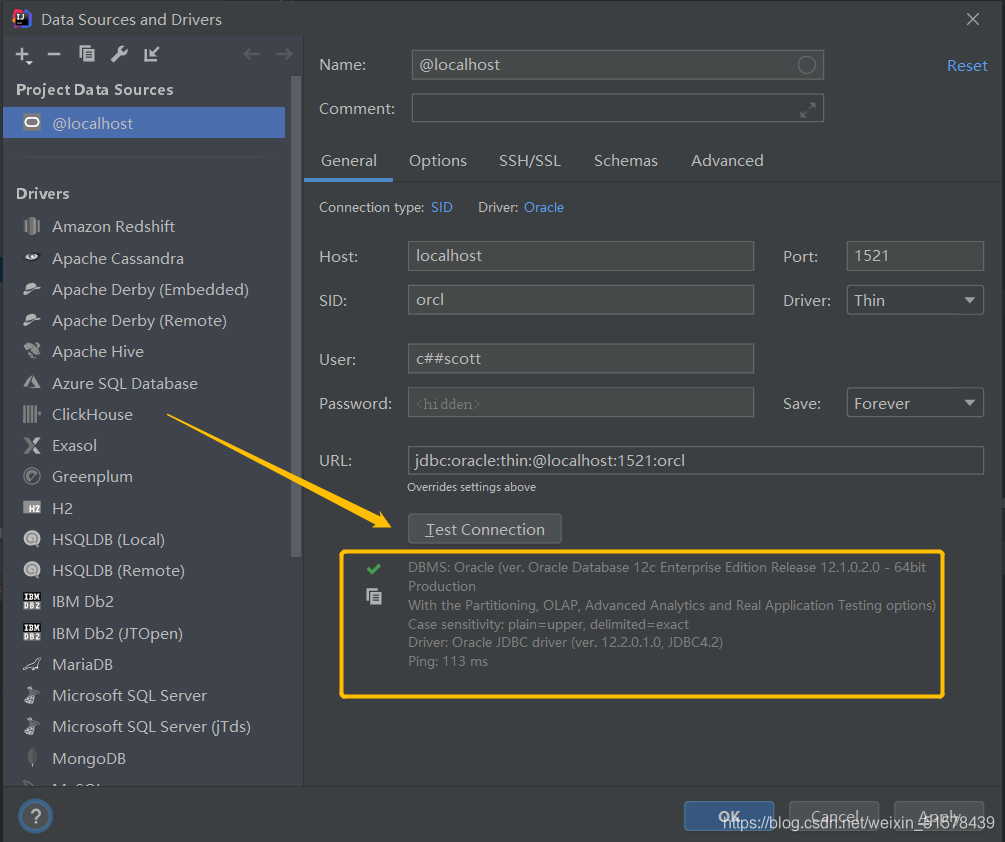Expand the Comment field editor
Viewport: 1005px width, 842px height.
(808, 110)
